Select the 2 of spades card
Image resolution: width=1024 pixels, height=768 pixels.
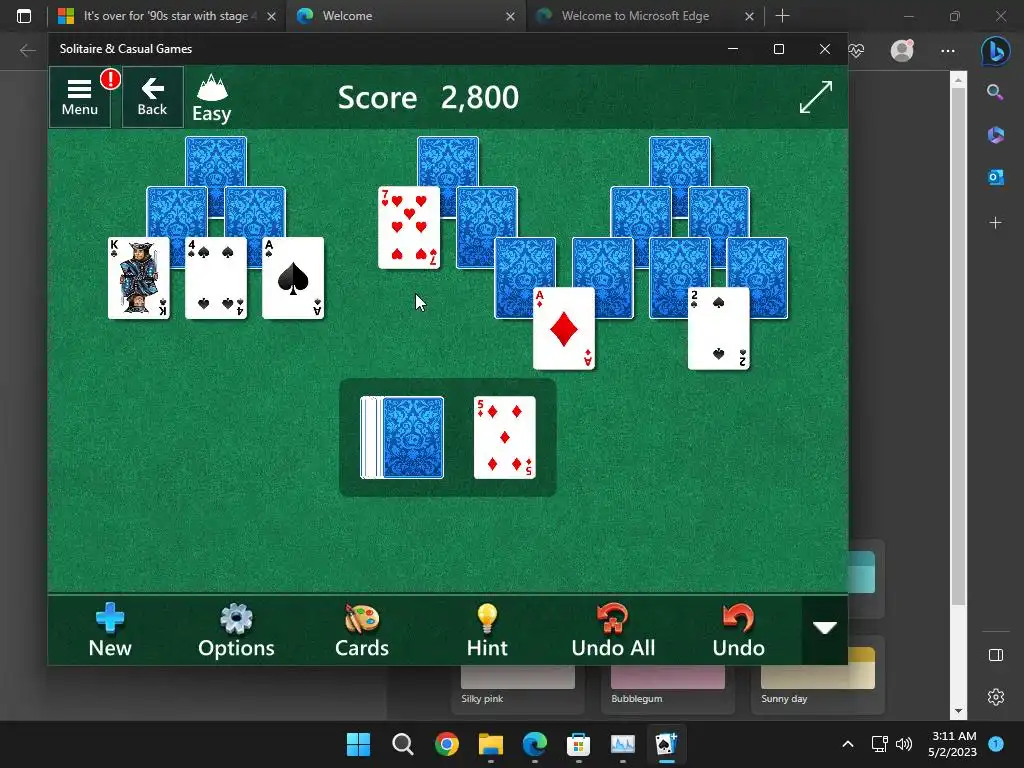point(718,328)
